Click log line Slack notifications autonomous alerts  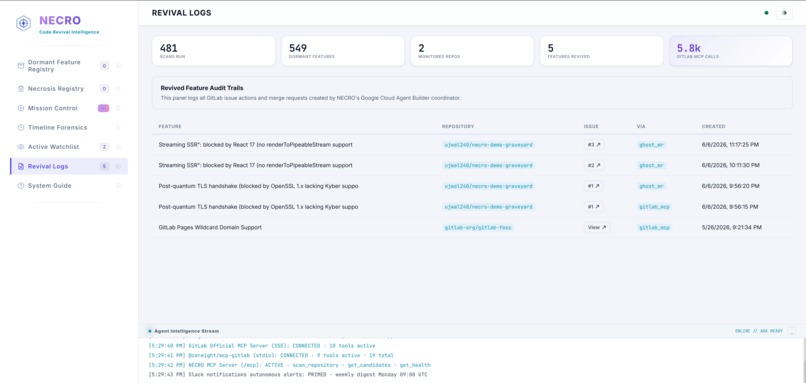[x=288, y=374]
